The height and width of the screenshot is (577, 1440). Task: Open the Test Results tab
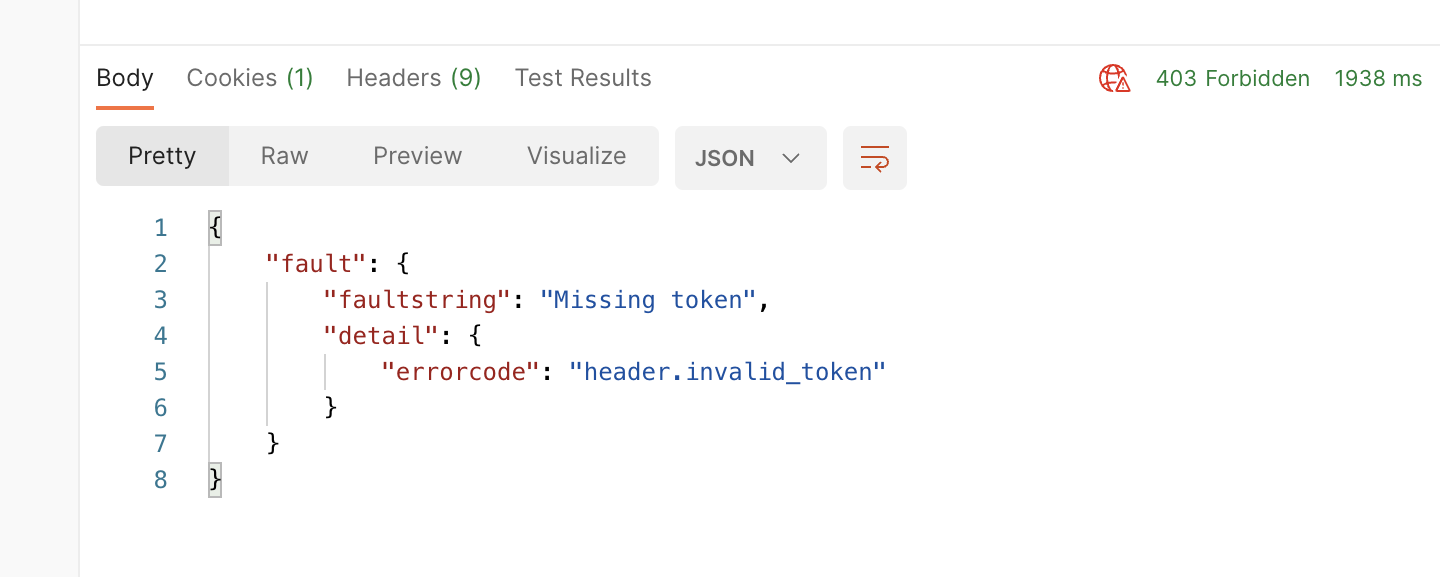[x=583, y=78]
